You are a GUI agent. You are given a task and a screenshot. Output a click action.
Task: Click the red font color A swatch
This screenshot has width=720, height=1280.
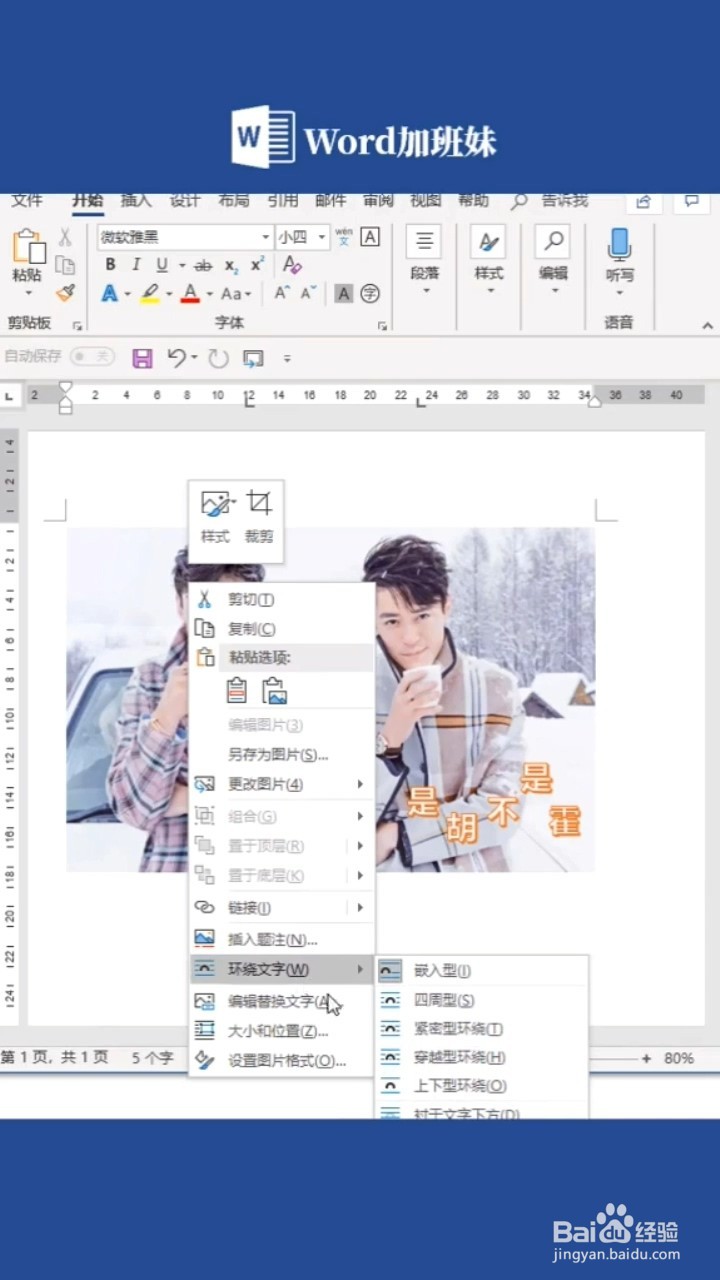point(190,294)
